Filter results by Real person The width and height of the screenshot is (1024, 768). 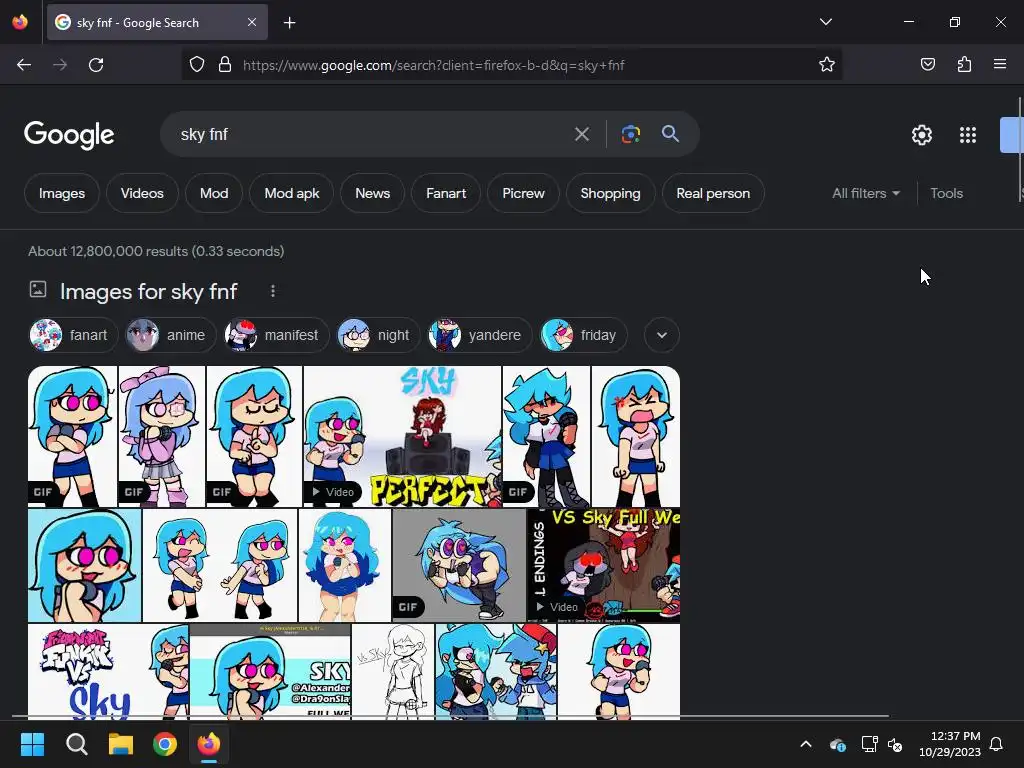[713, 193]
